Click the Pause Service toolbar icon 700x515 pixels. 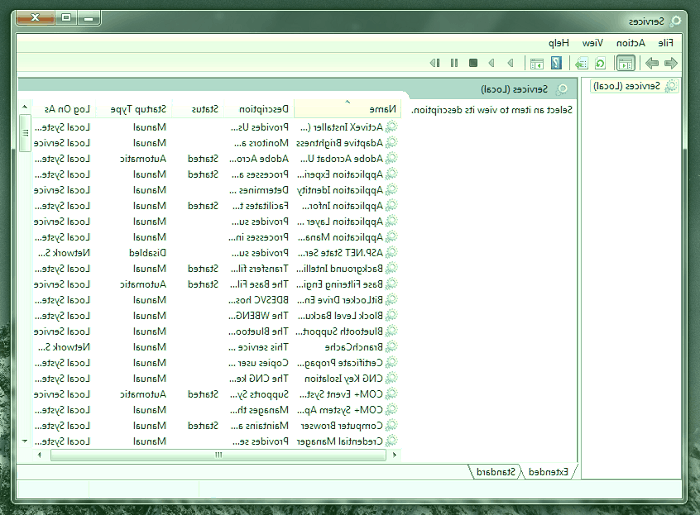pyautogui.click(x=454, y=63)
